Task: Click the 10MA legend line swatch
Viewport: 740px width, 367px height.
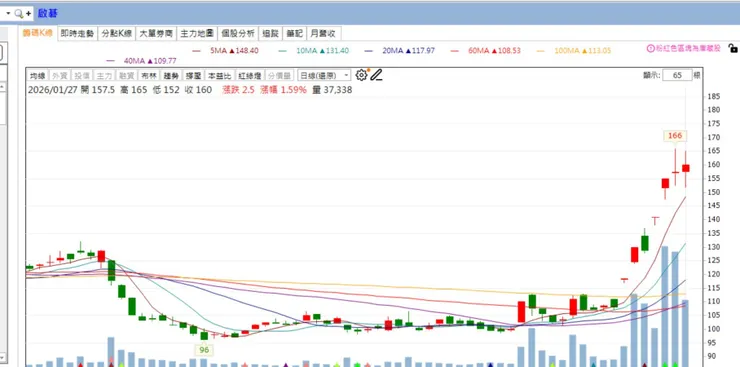Action: pos(283,50)
